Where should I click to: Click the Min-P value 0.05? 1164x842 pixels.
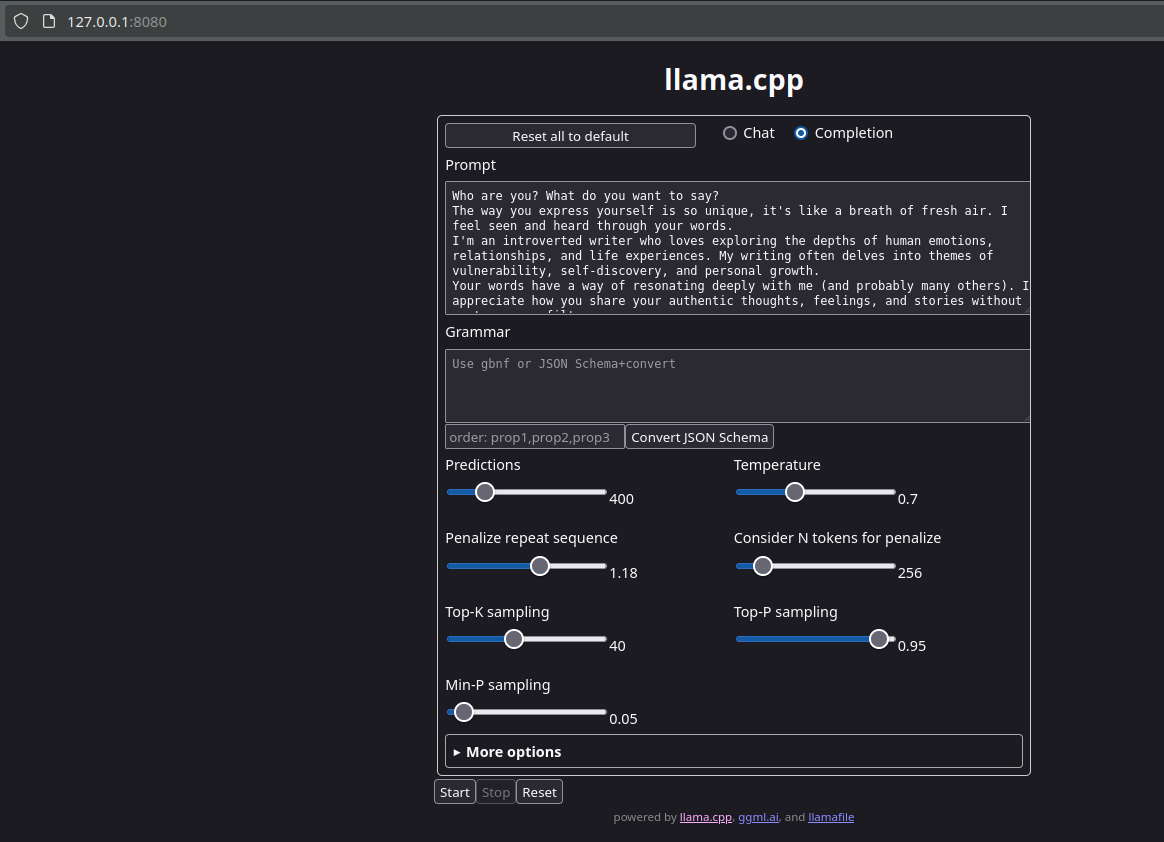[x=624, y=719]
